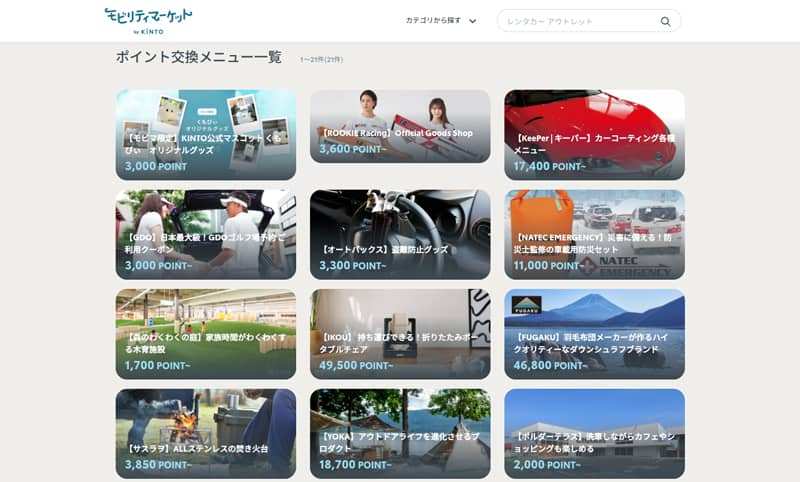Open the KeePer カーコーティング各種メニュー card

pyautogui.click(x=594, y=135)
